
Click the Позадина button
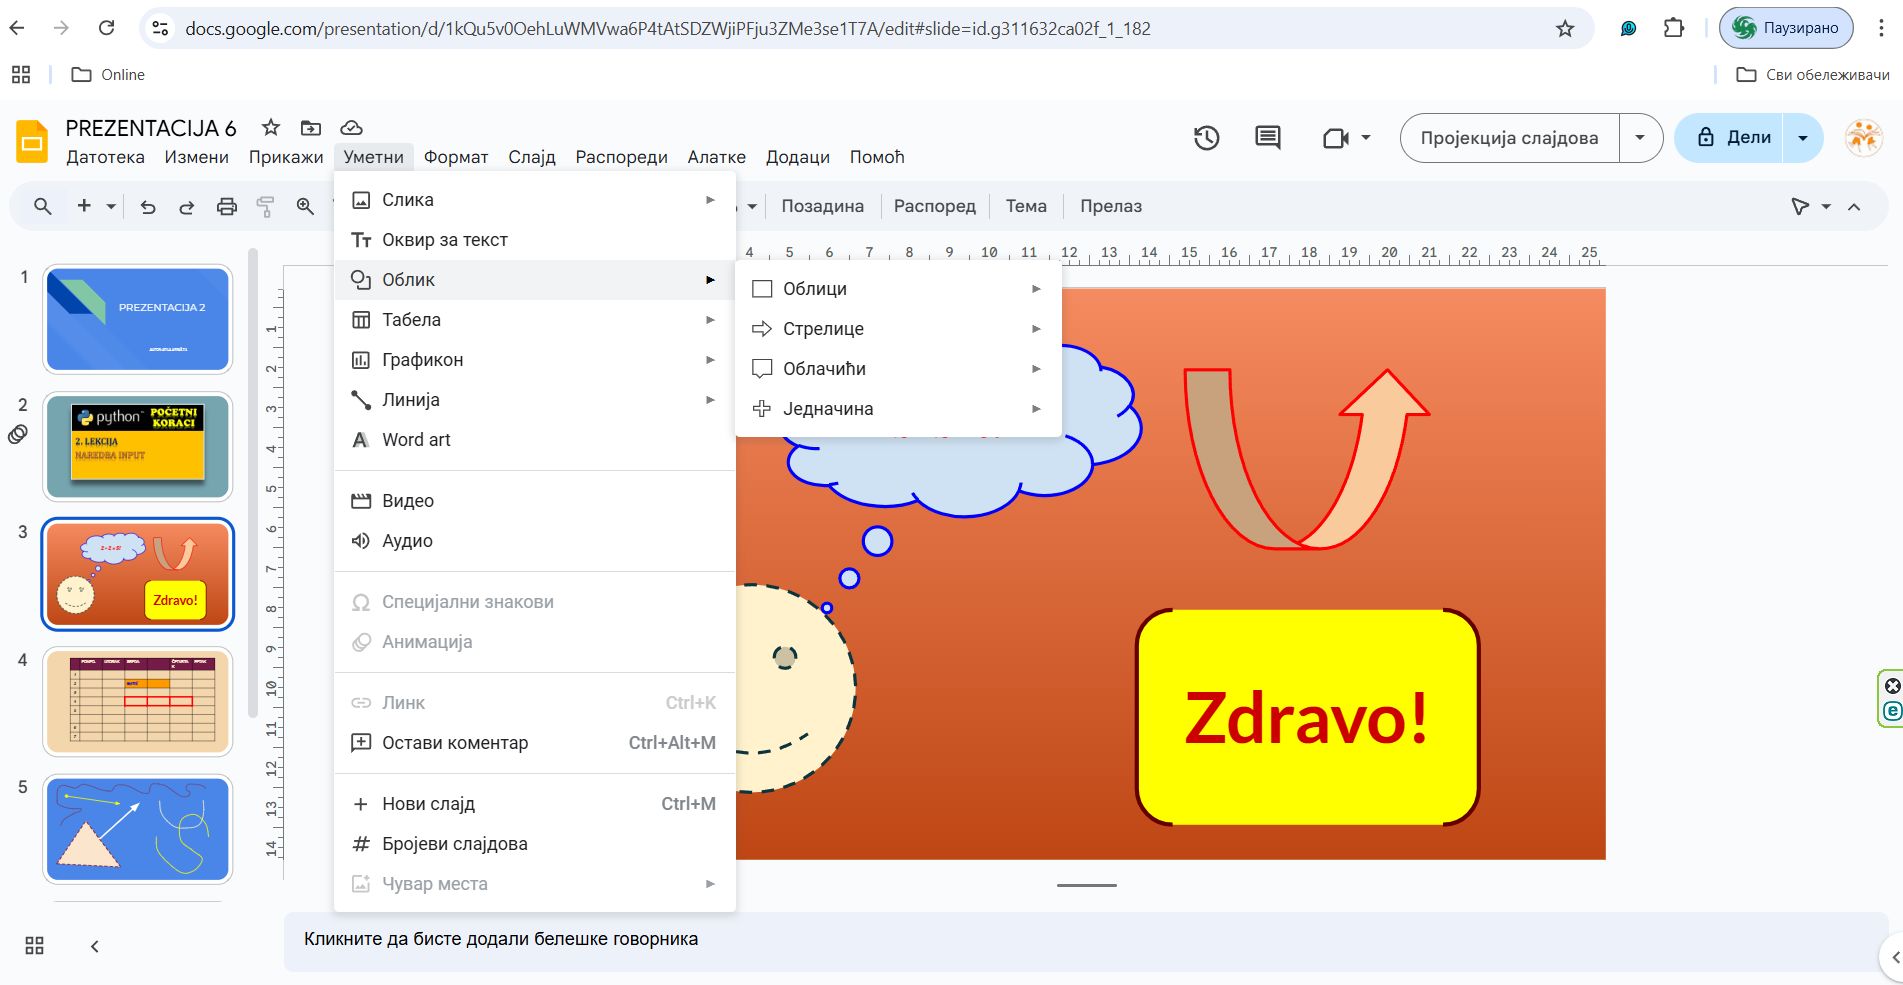(822, 207)
